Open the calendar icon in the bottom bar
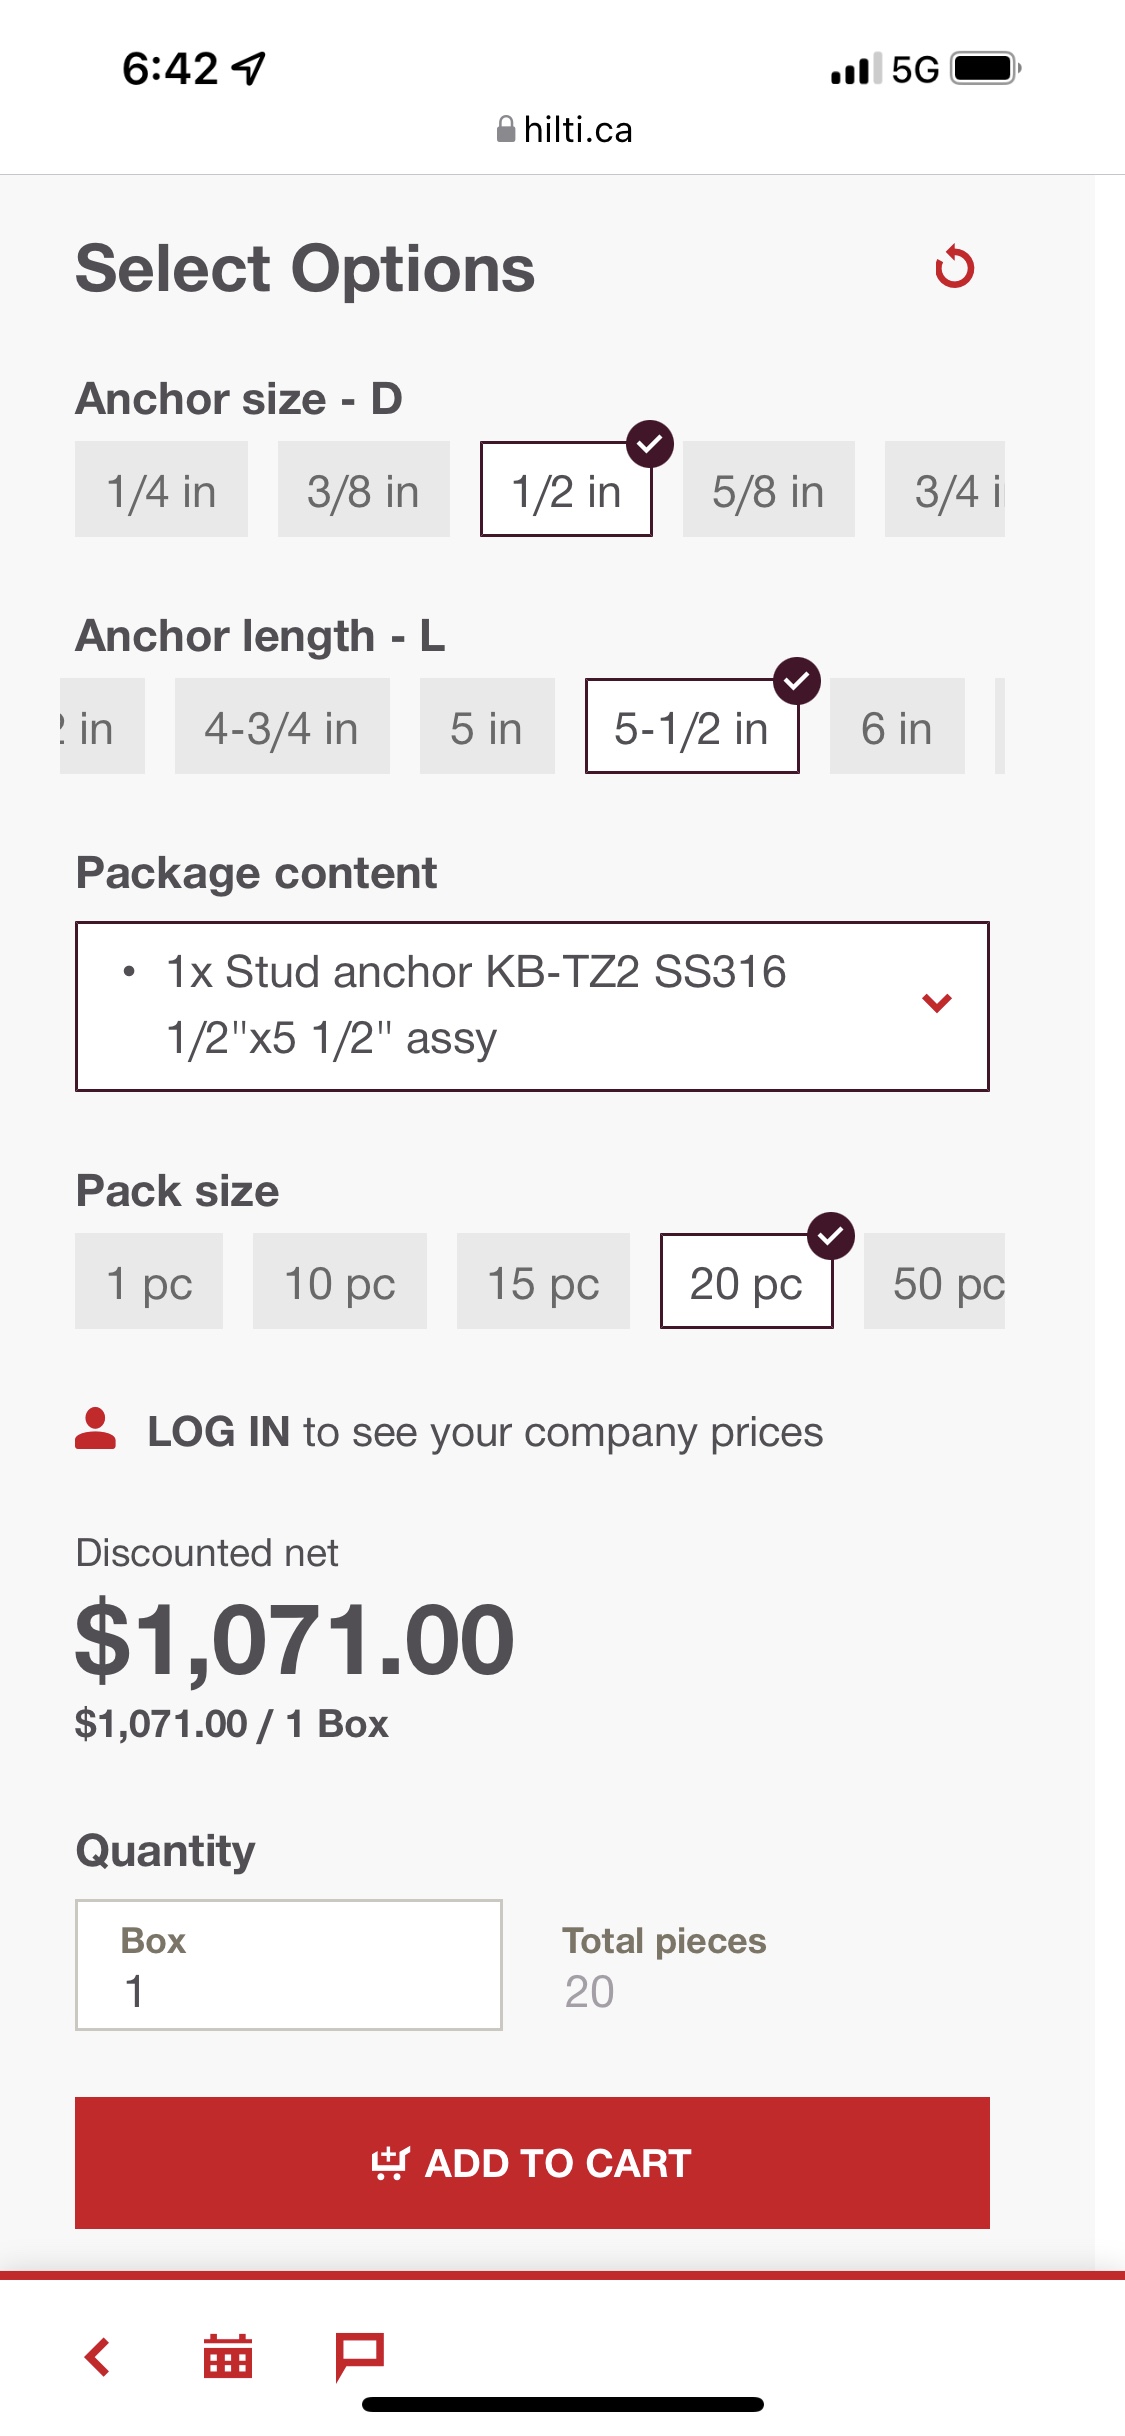 [228, 2357]
